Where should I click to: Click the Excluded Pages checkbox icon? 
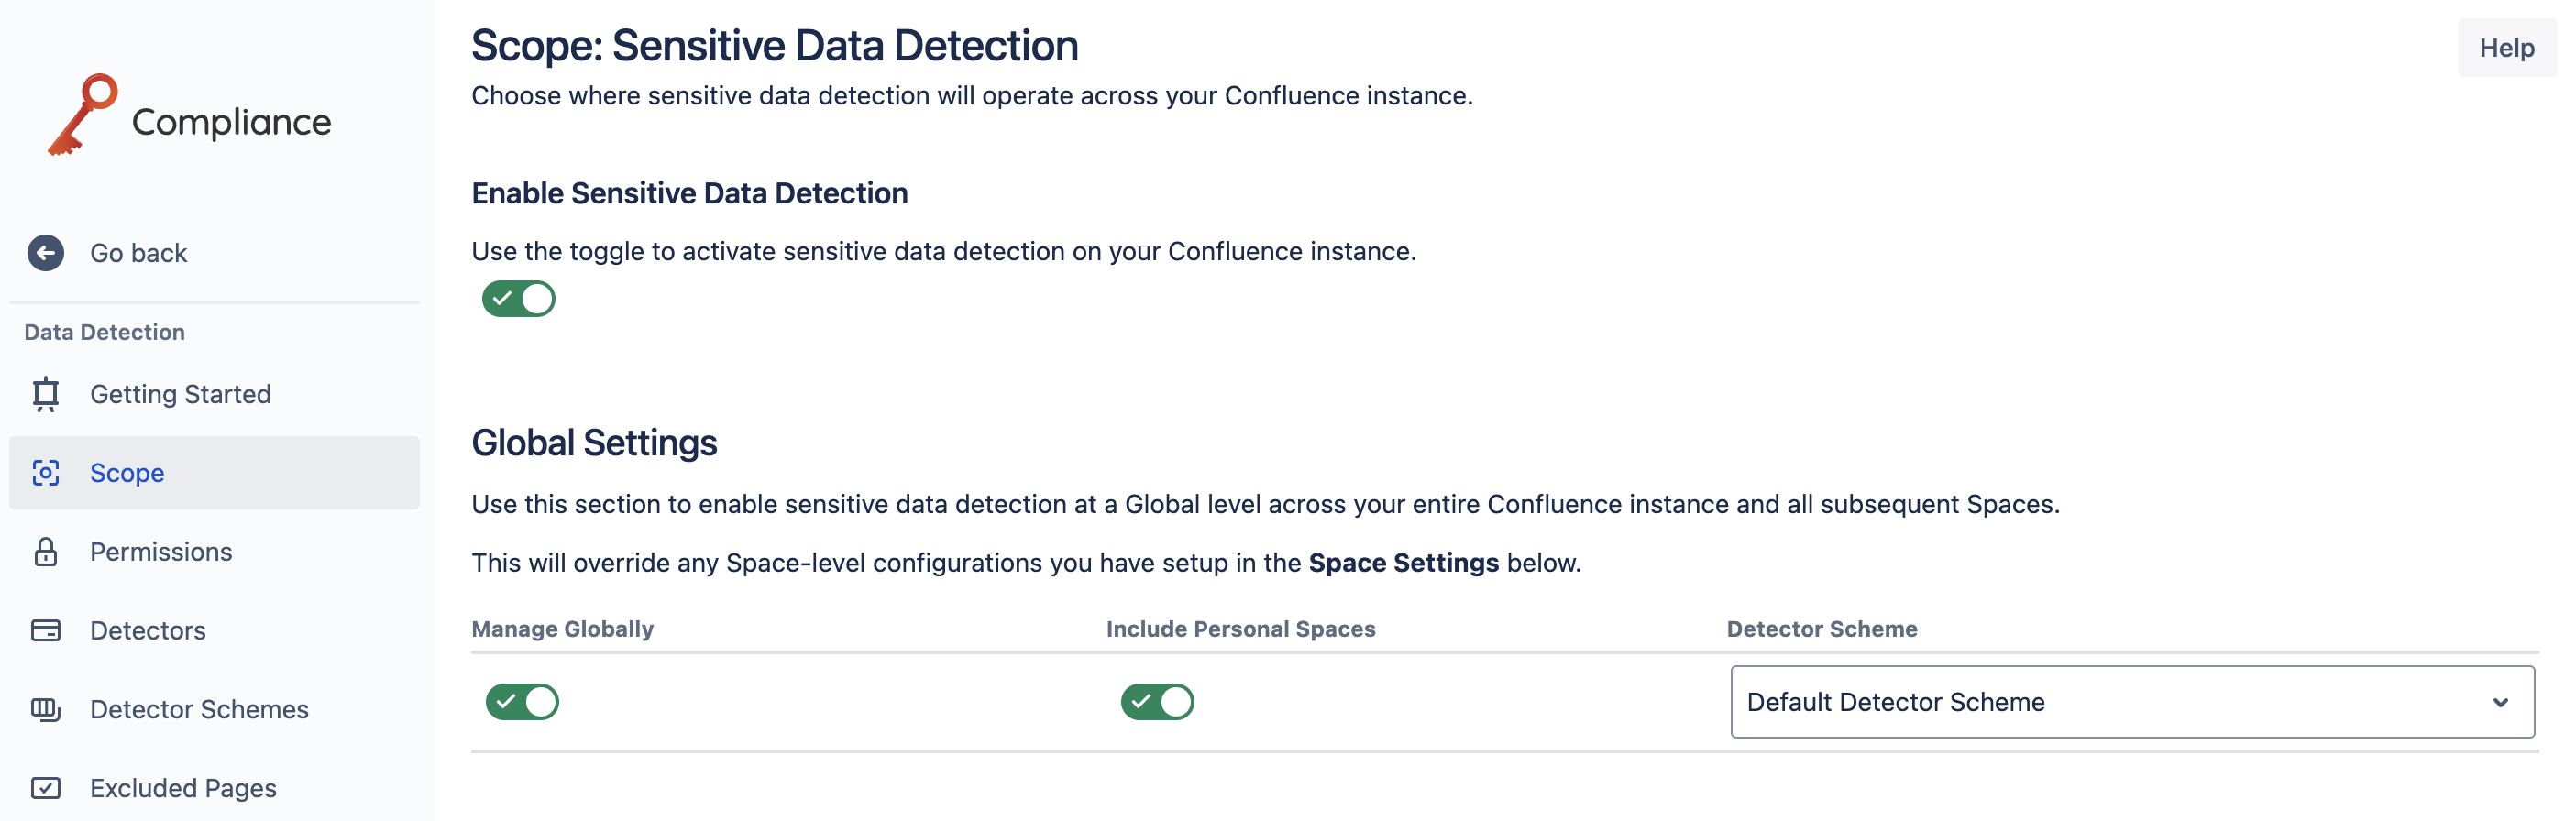(x=46, y=788)
